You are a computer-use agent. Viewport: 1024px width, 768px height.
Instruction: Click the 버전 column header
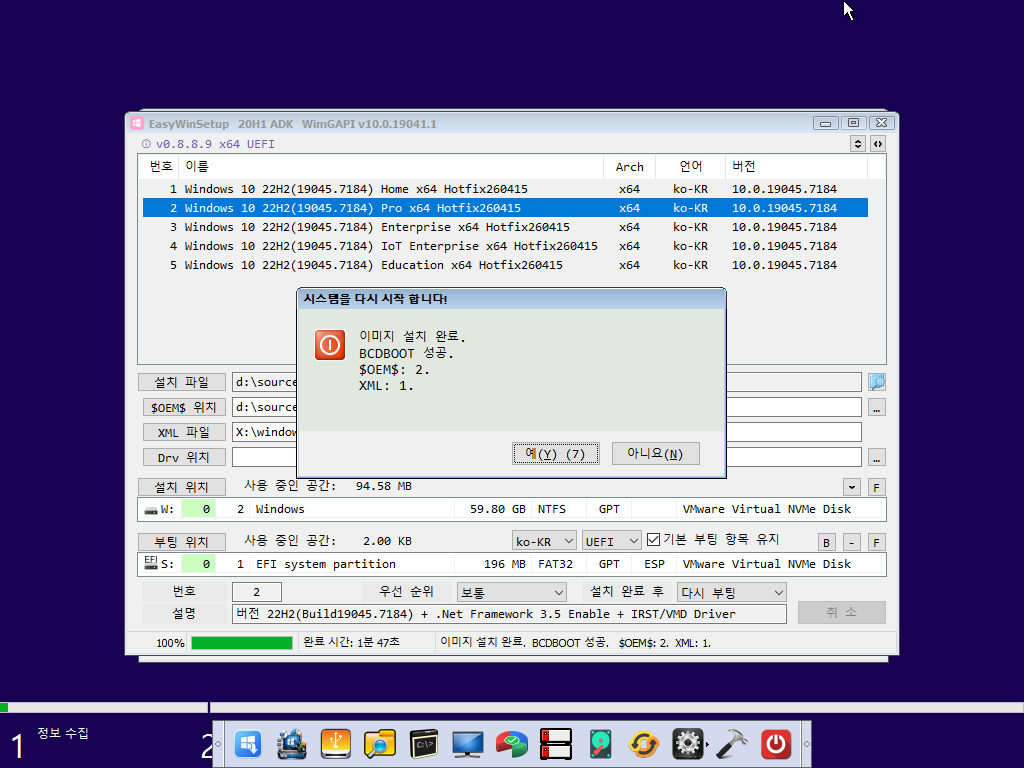[796, 167]
